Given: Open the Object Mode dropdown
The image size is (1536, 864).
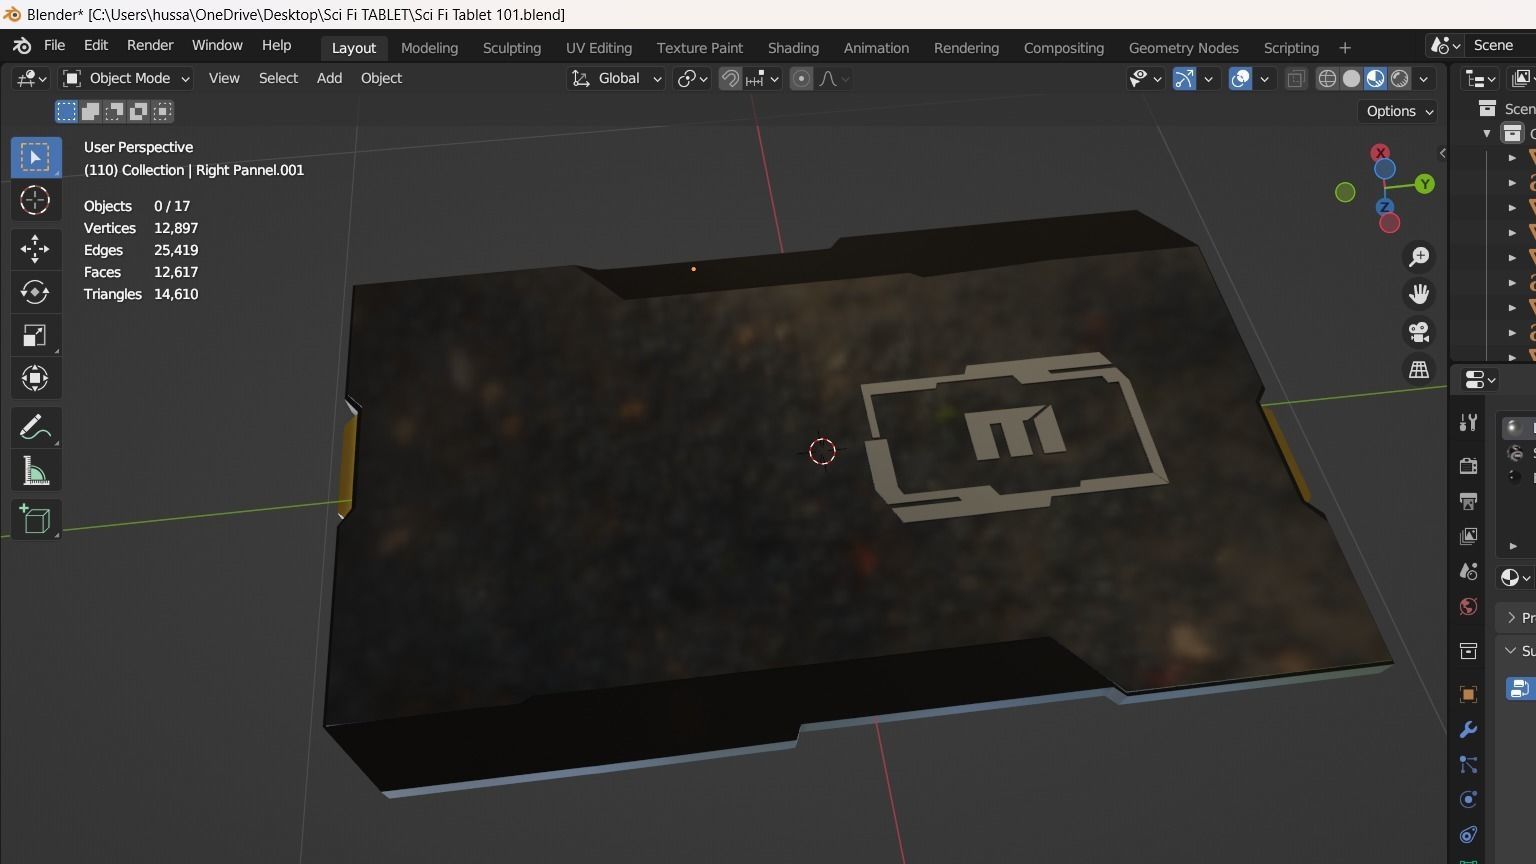Looking at the screenshot, I should tap(126, 78).
